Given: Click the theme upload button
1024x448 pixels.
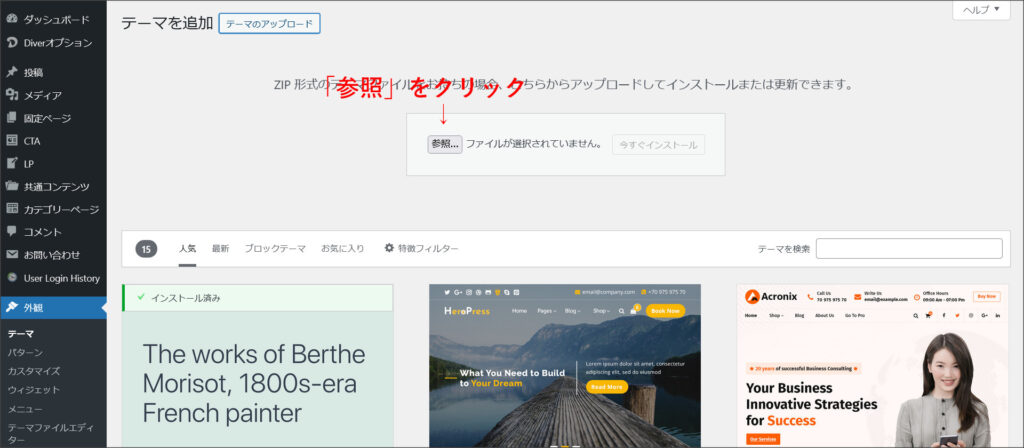Looking at the screenshot, I should (269, 23).
